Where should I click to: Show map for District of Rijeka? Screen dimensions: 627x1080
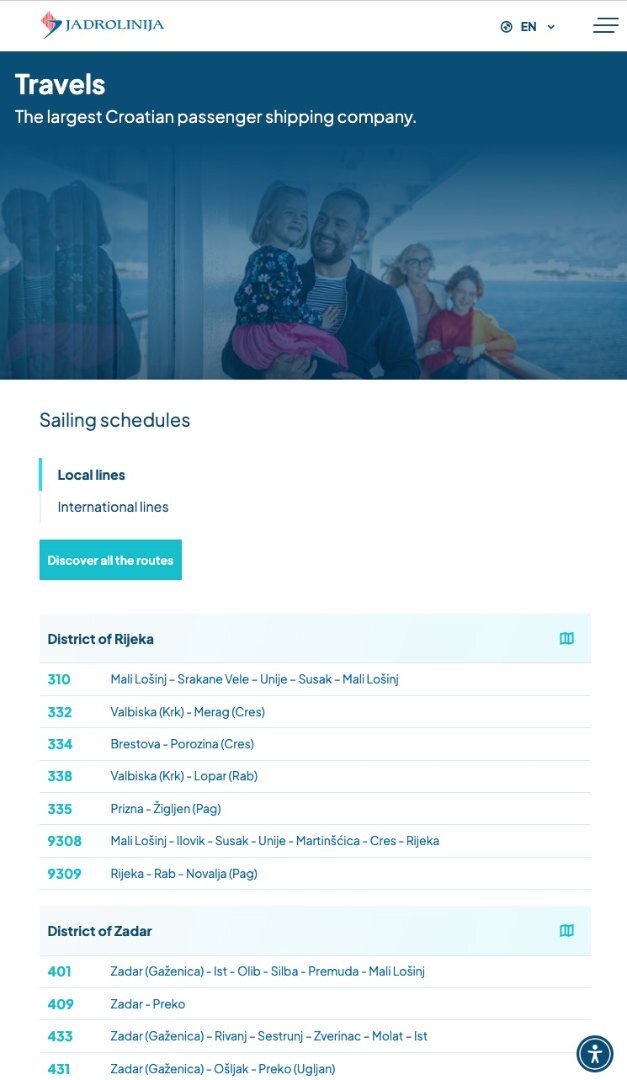(566, 638)
